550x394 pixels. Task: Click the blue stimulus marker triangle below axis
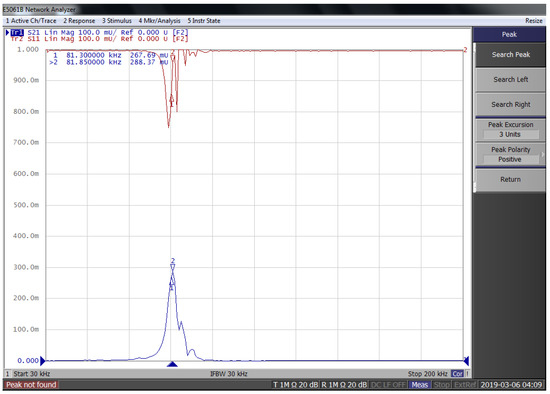point(172,364)
